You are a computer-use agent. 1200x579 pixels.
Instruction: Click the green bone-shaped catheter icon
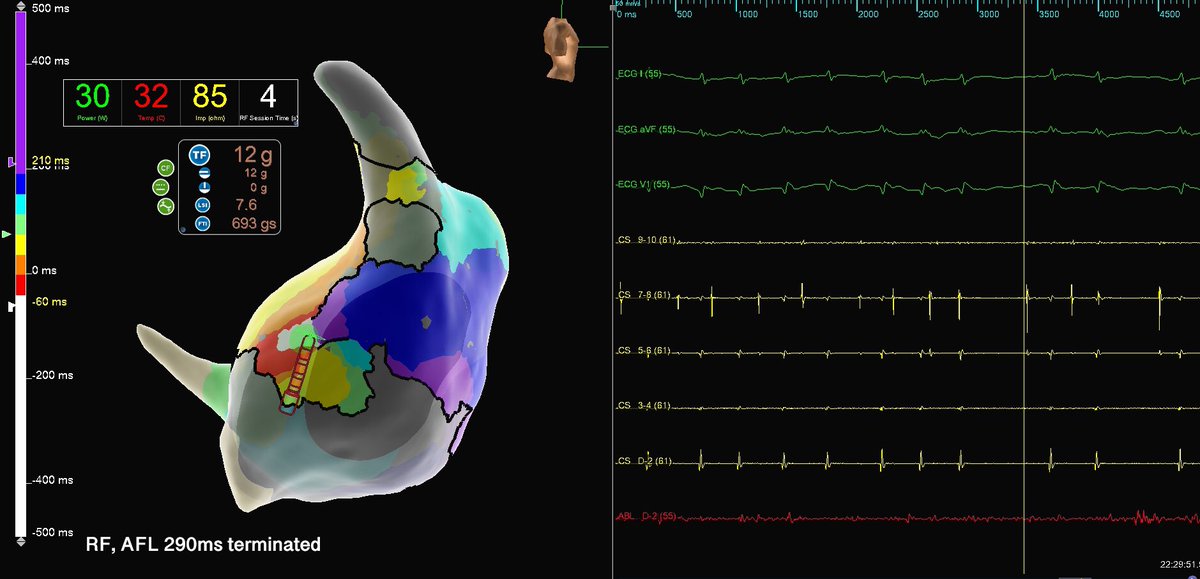(164, 207)
